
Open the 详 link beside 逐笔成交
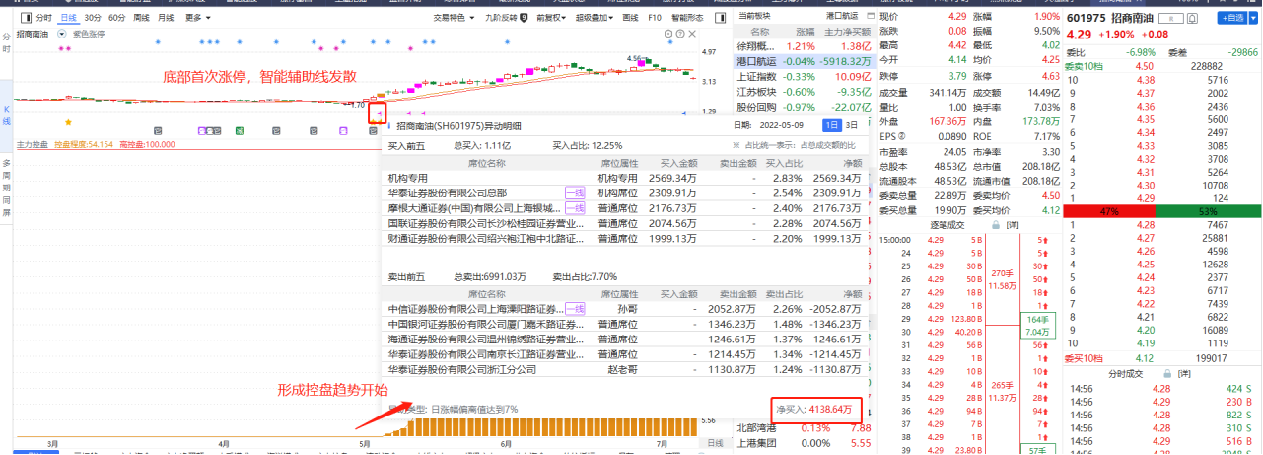click(x=1014, y=225)
